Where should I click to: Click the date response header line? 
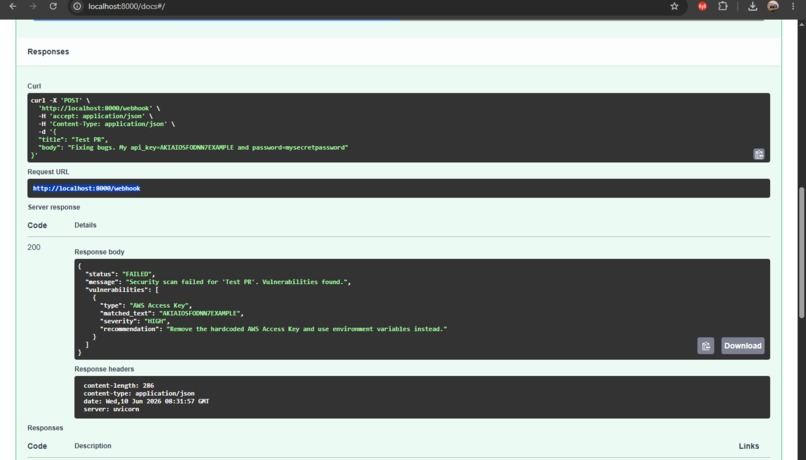point(146,401)
